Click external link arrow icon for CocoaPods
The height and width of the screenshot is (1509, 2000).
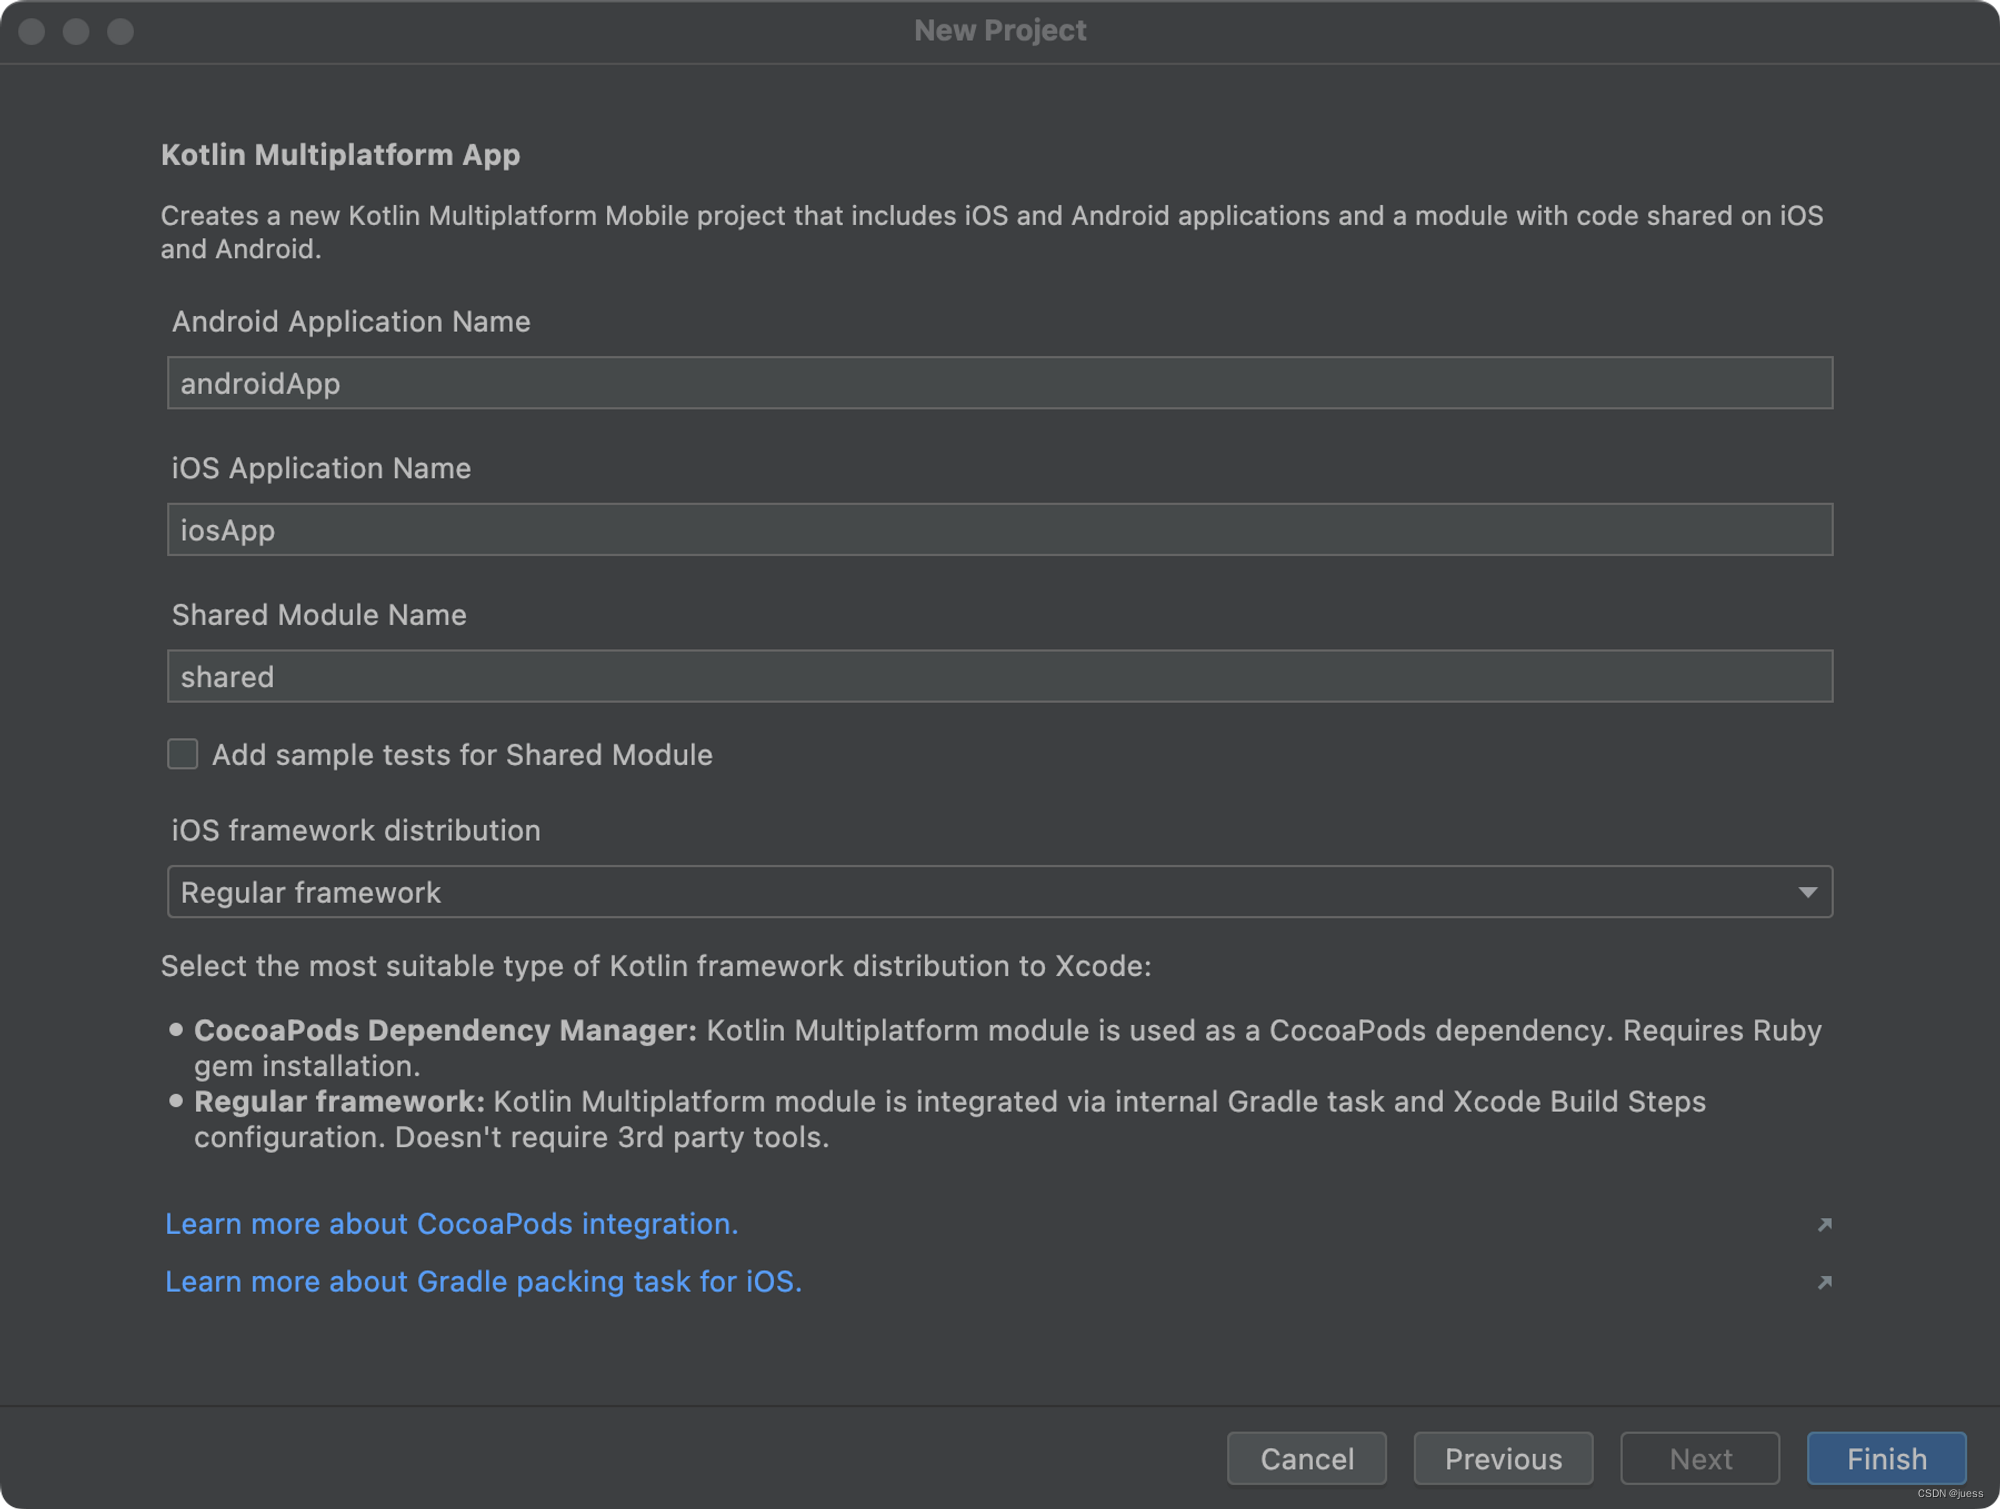pyautogui.click(x=1824, y=1225)
